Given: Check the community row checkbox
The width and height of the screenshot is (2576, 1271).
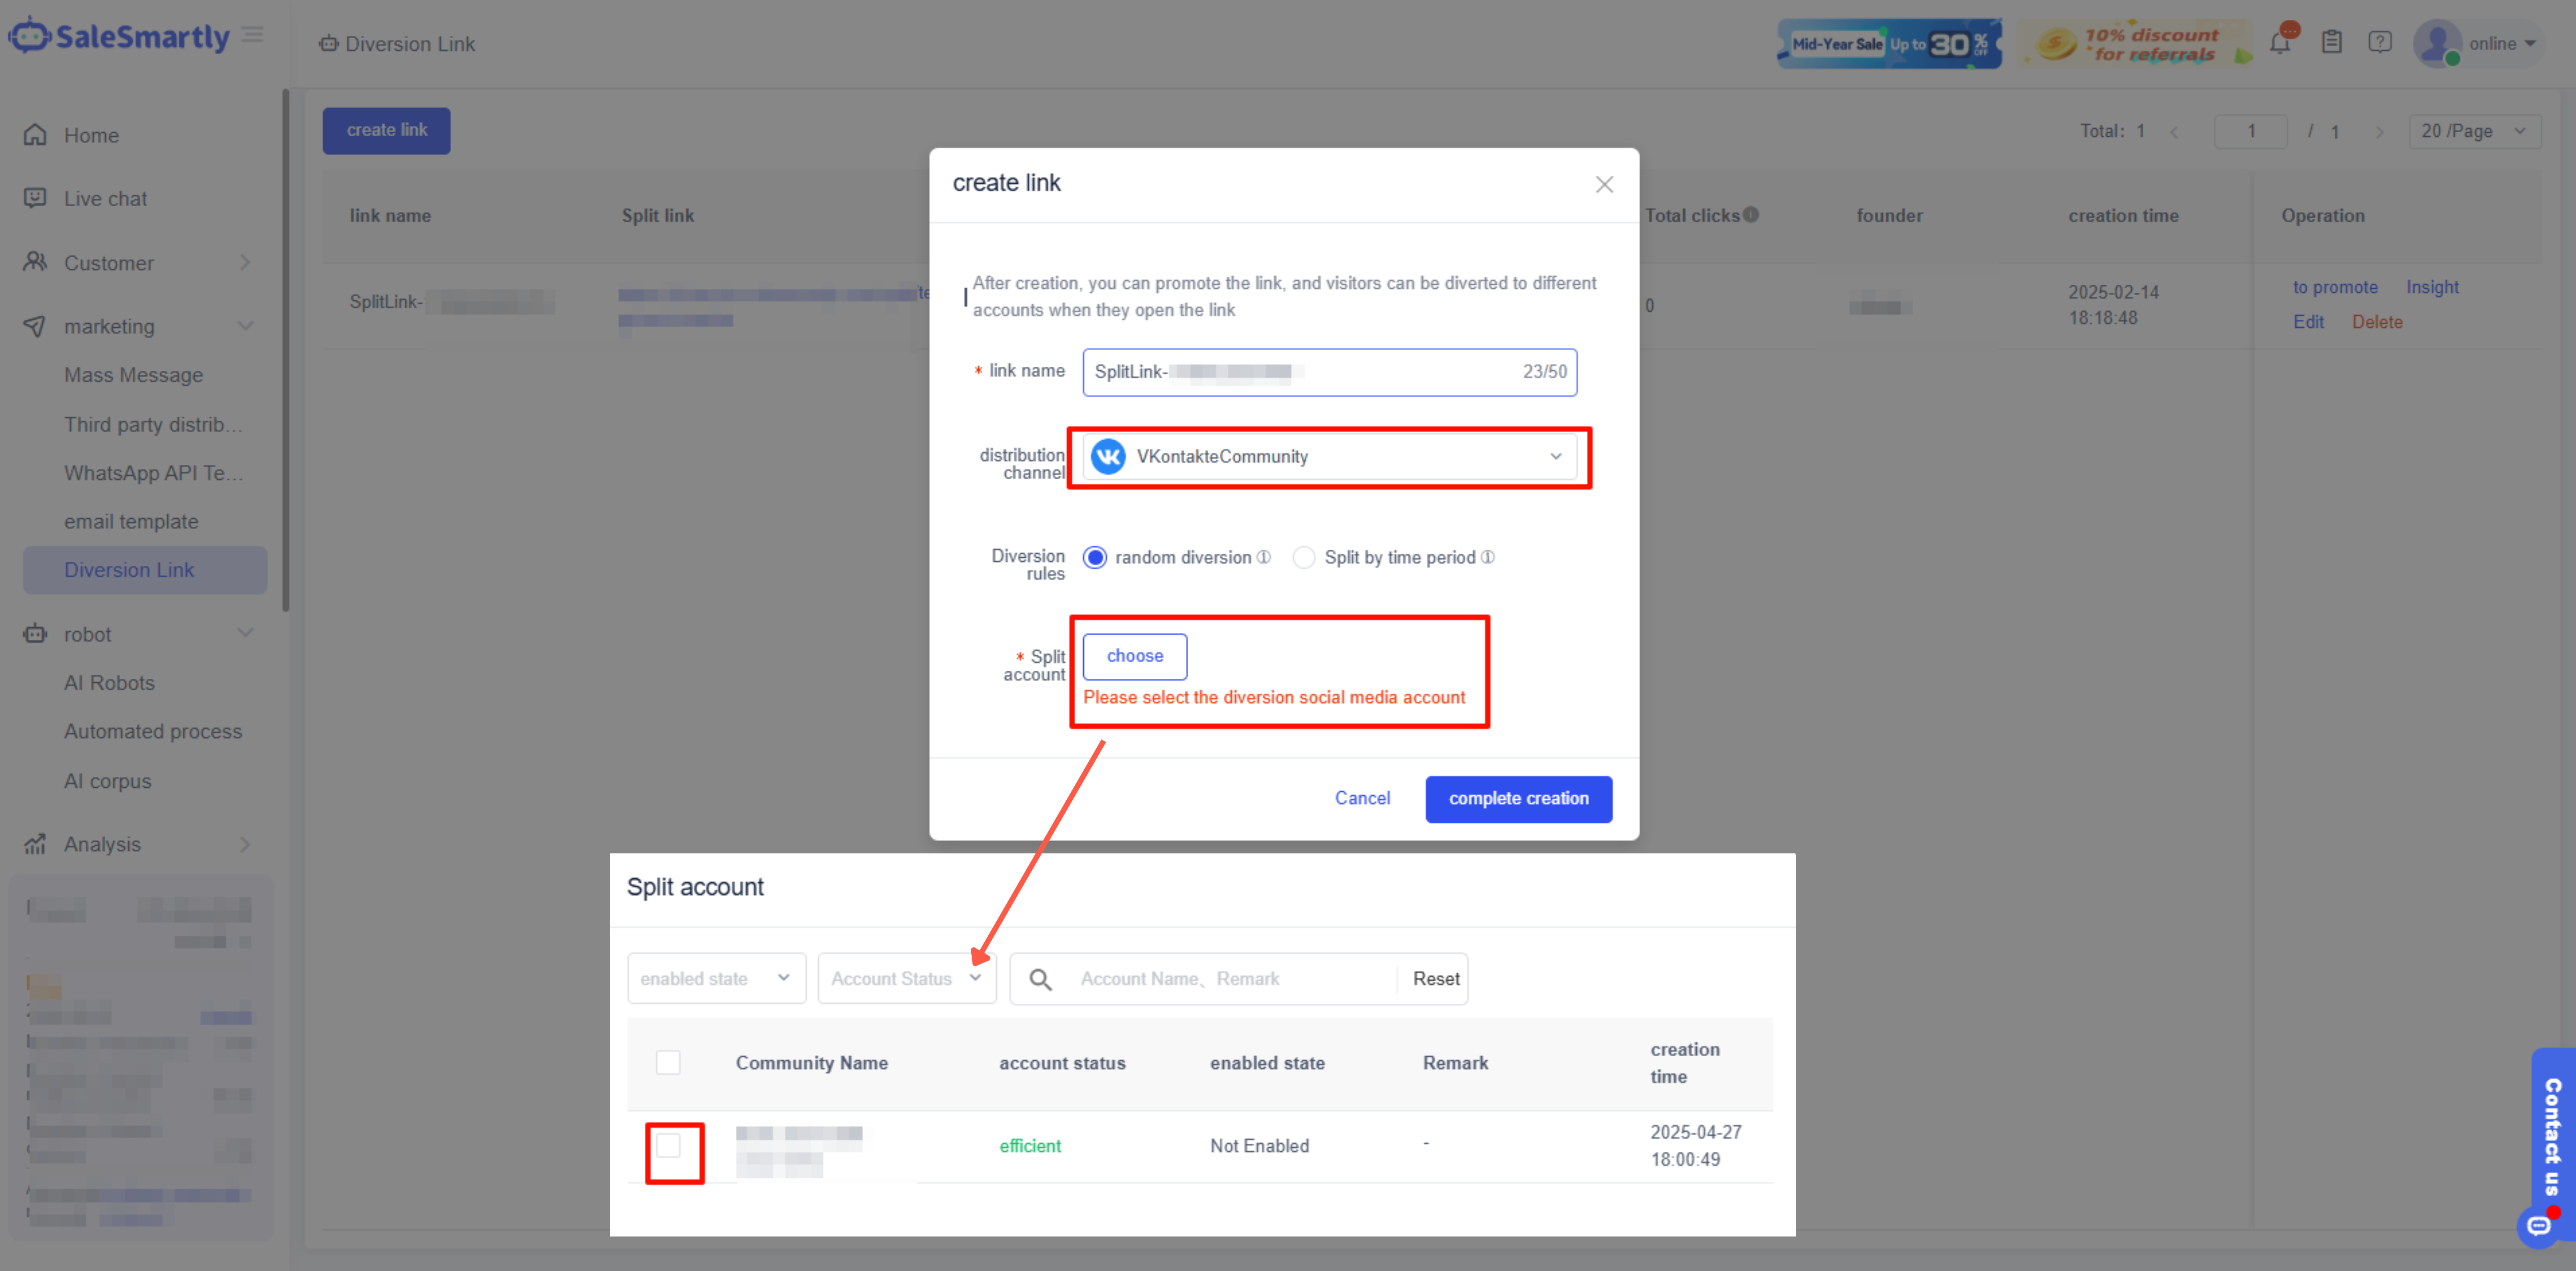Looking at the screenshot, I should pos(668,1145).
